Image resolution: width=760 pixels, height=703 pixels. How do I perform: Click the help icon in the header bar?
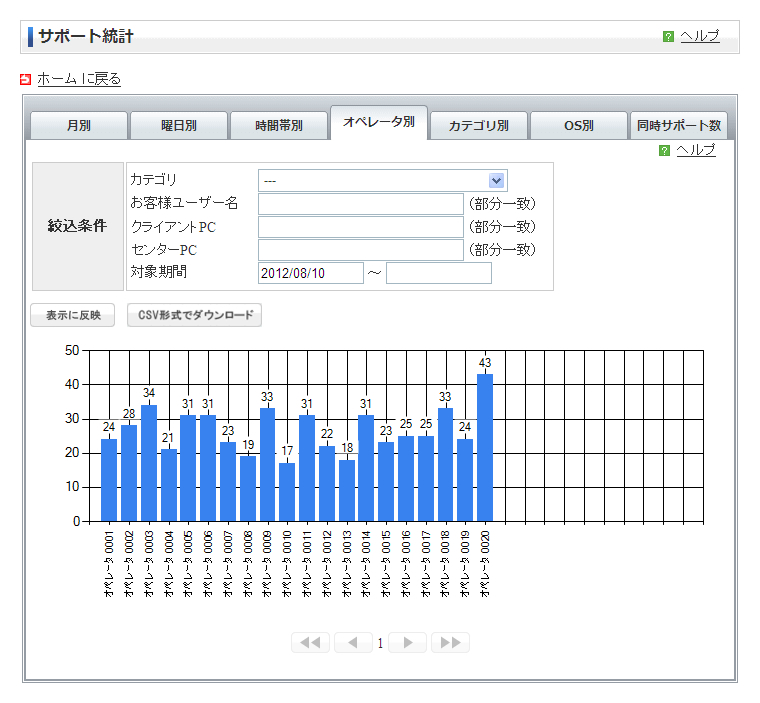[x=669, y=37]
